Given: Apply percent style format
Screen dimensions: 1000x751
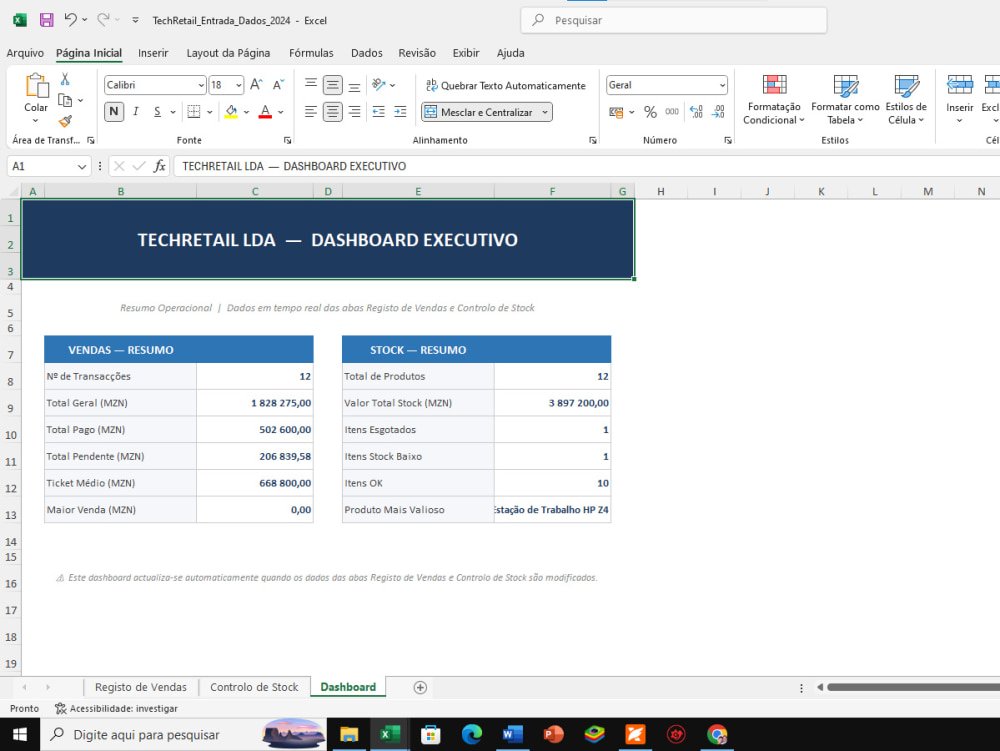Looking at the screenshot, I should tap(650, 112).
